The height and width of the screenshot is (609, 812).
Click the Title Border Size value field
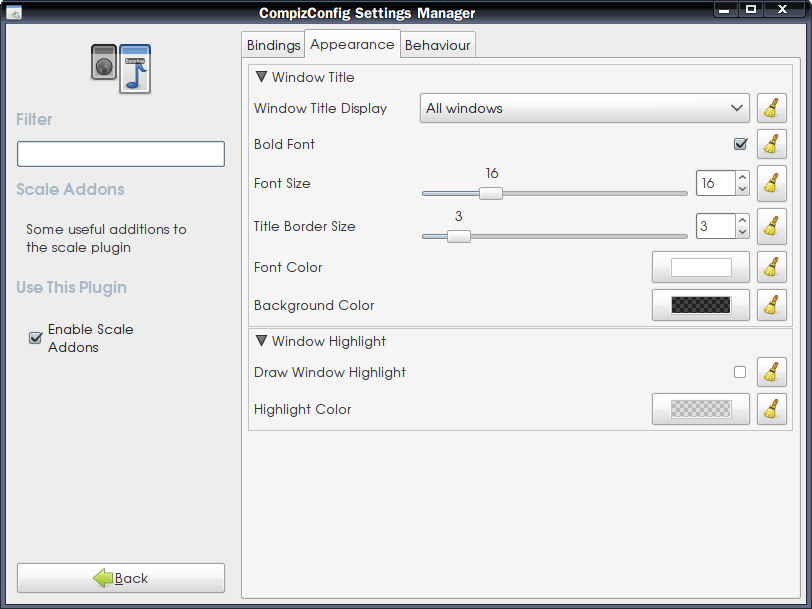[x=716, y=226]
